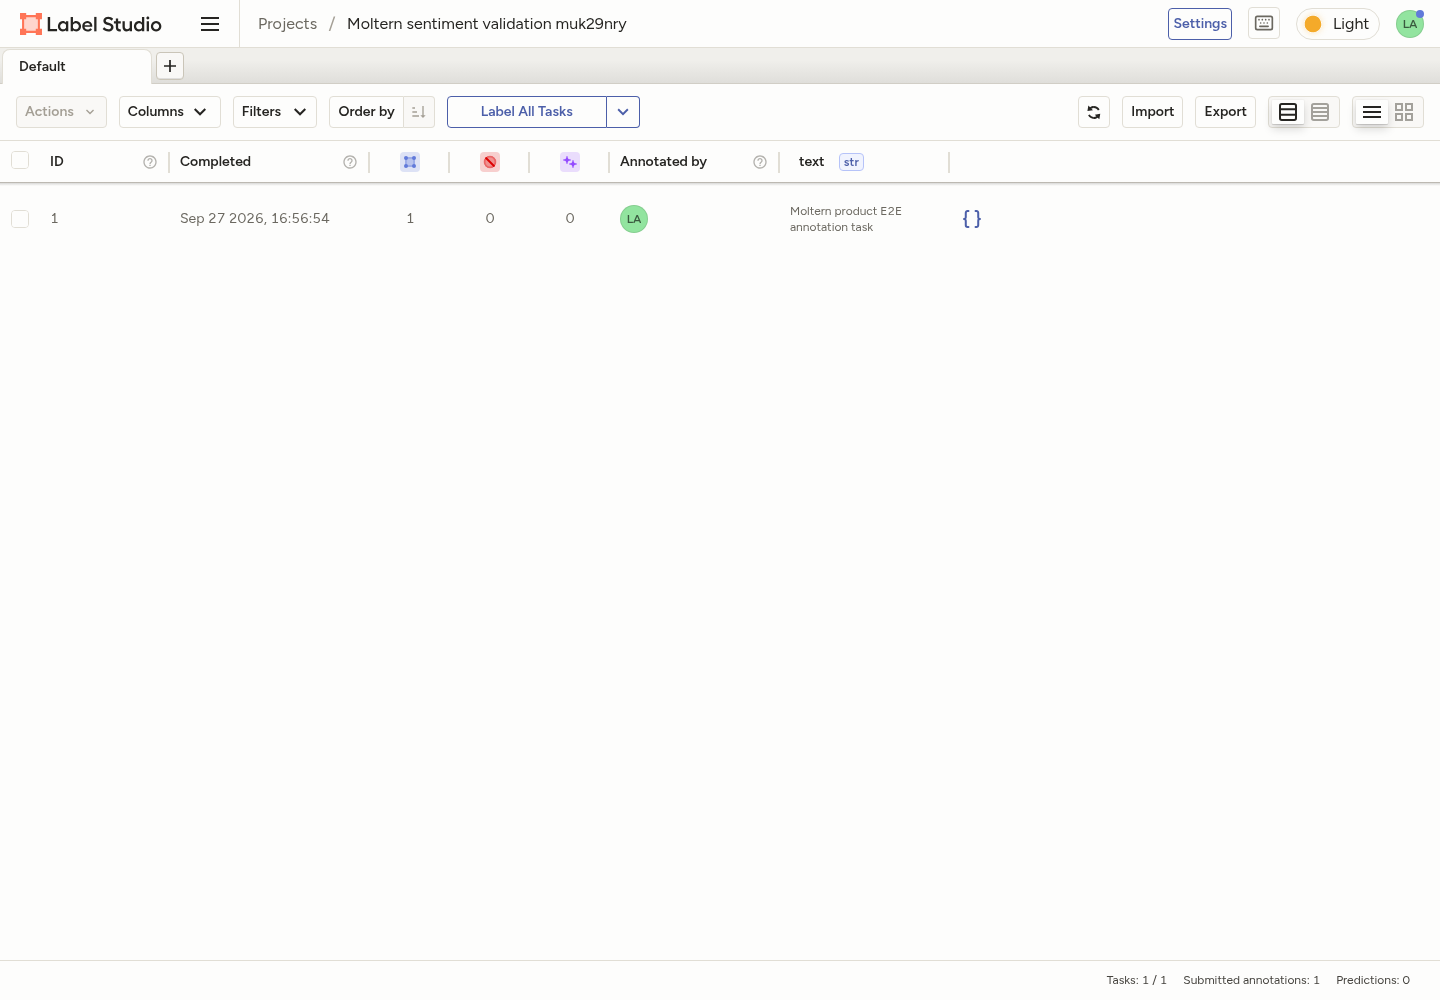1440x1000 pixels.
Task: Open the hamburger navigation menu
Action: pos(210,24)
